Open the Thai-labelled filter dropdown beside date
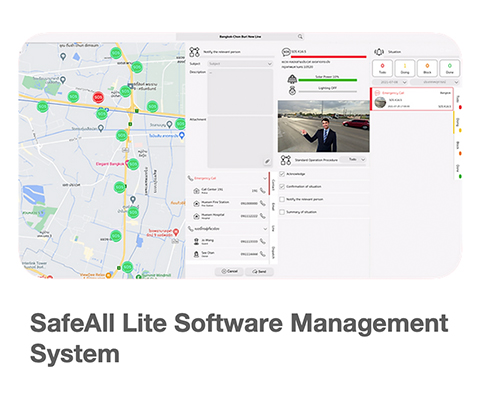483x402 pixels. tap(435, 82)
